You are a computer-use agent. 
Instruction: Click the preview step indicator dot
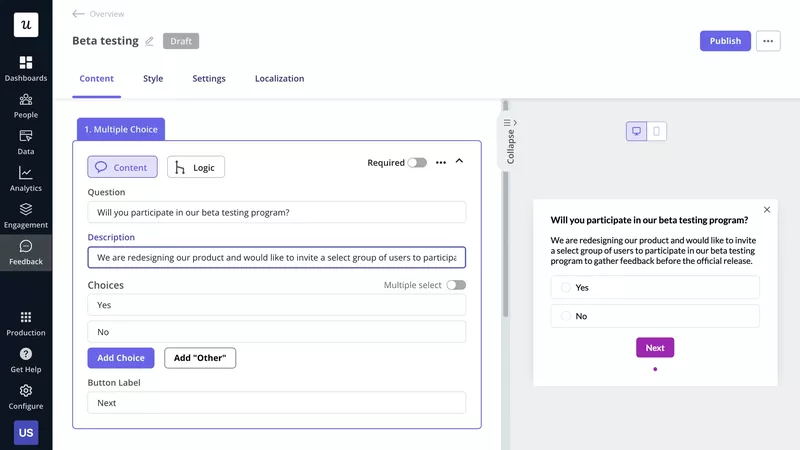[655, 369]
